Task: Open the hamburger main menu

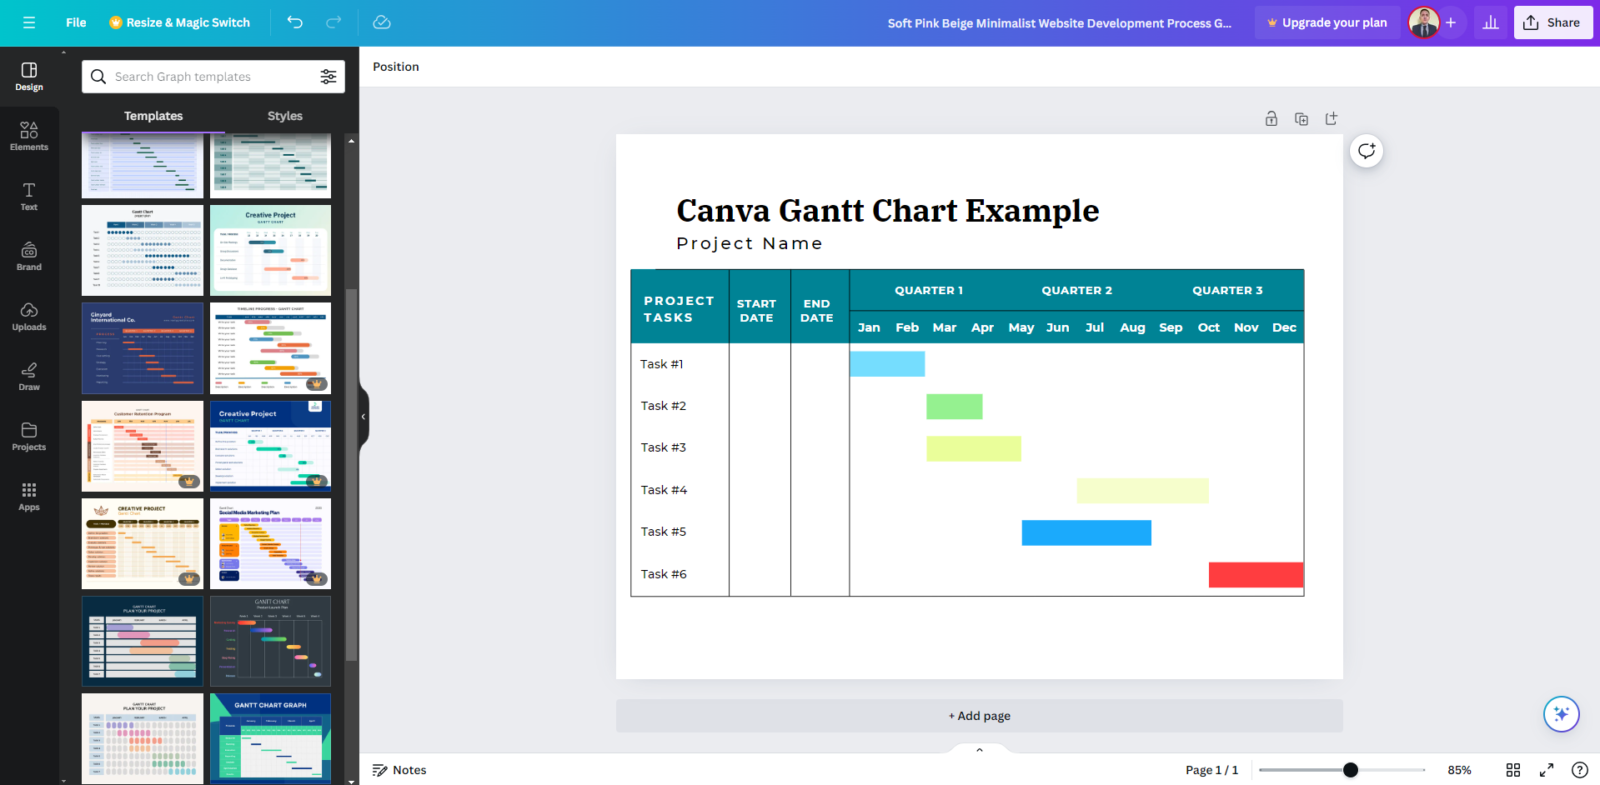Action: (x=29, y=22)
